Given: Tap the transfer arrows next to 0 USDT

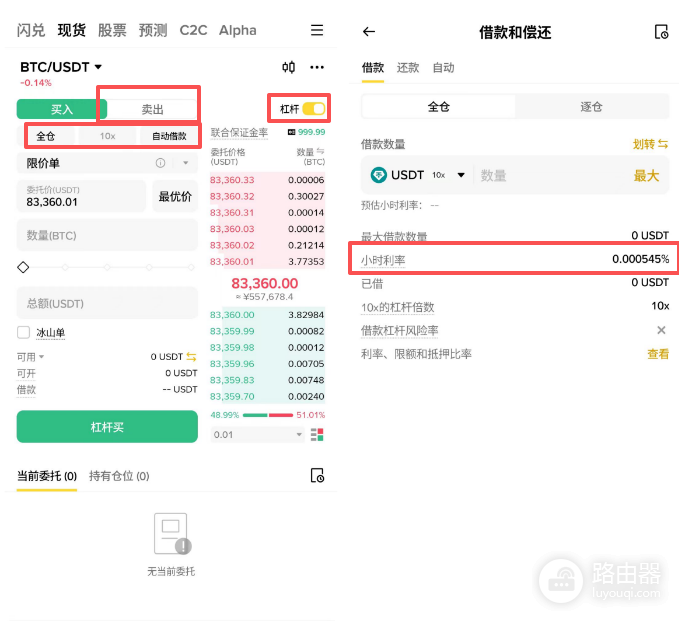Looking at the screenshot, I should coord(191,357).
